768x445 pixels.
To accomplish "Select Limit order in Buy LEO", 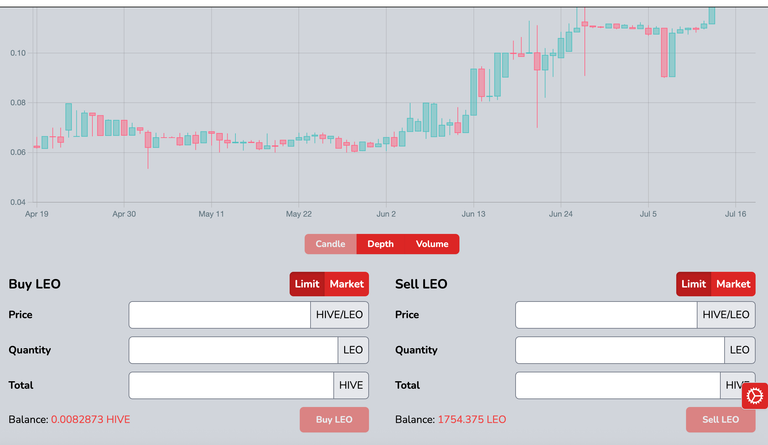I will (x=307, y=284).
